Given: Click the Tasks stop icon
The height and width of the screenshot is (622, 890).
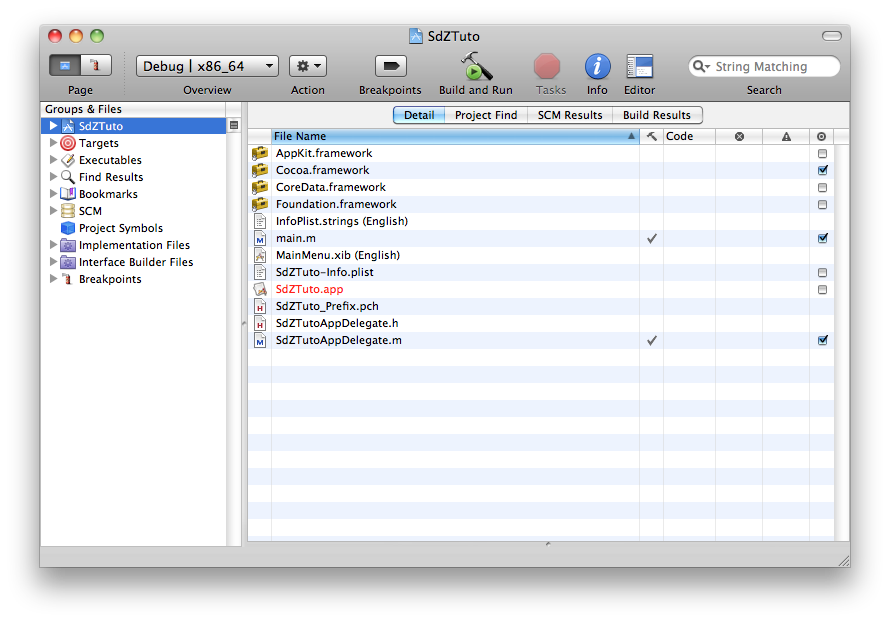Looking at the screenshot, I should (x=547, y=66).
